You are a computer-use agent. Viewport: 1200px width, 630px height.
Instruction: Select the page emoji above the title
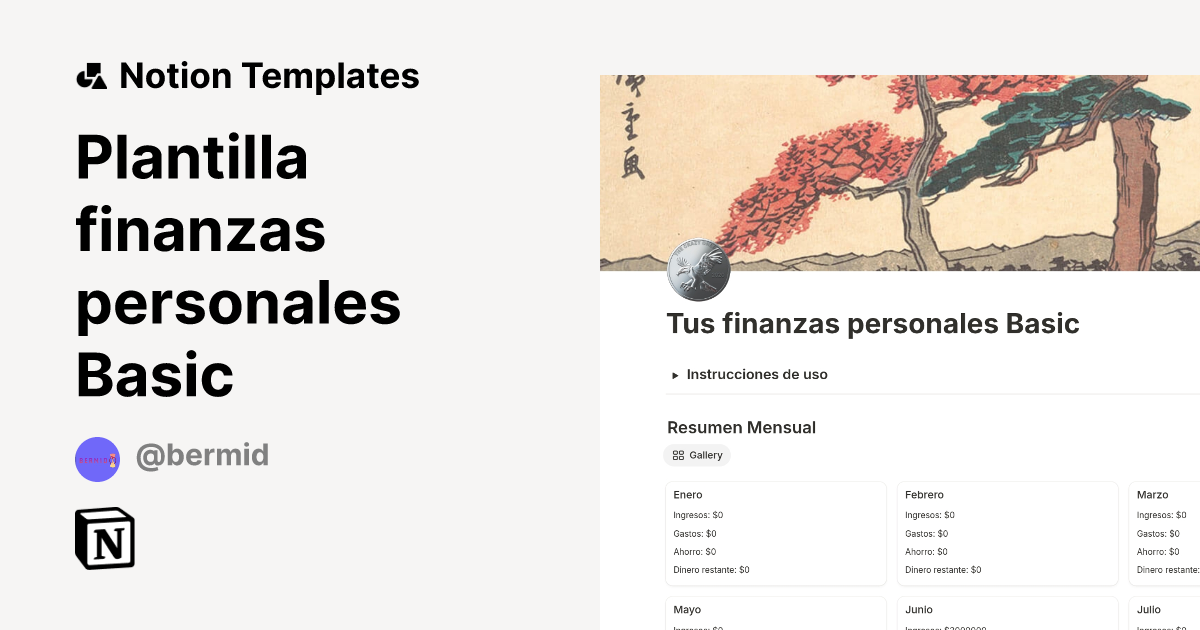point(698,270)
